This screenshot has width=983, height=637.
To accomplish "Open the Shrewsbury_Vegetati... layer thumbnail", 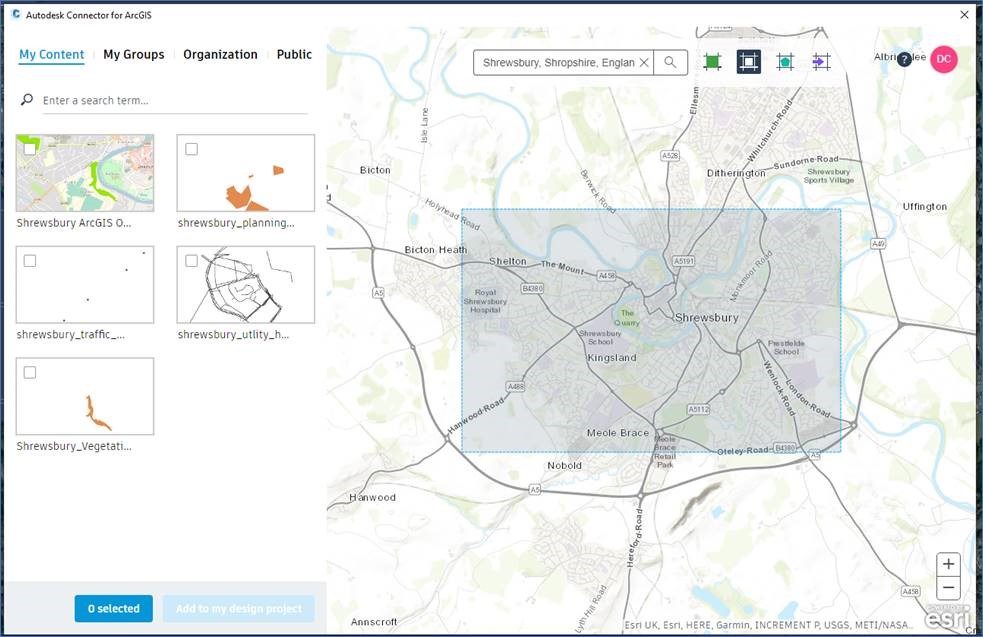I will (85, 396).
